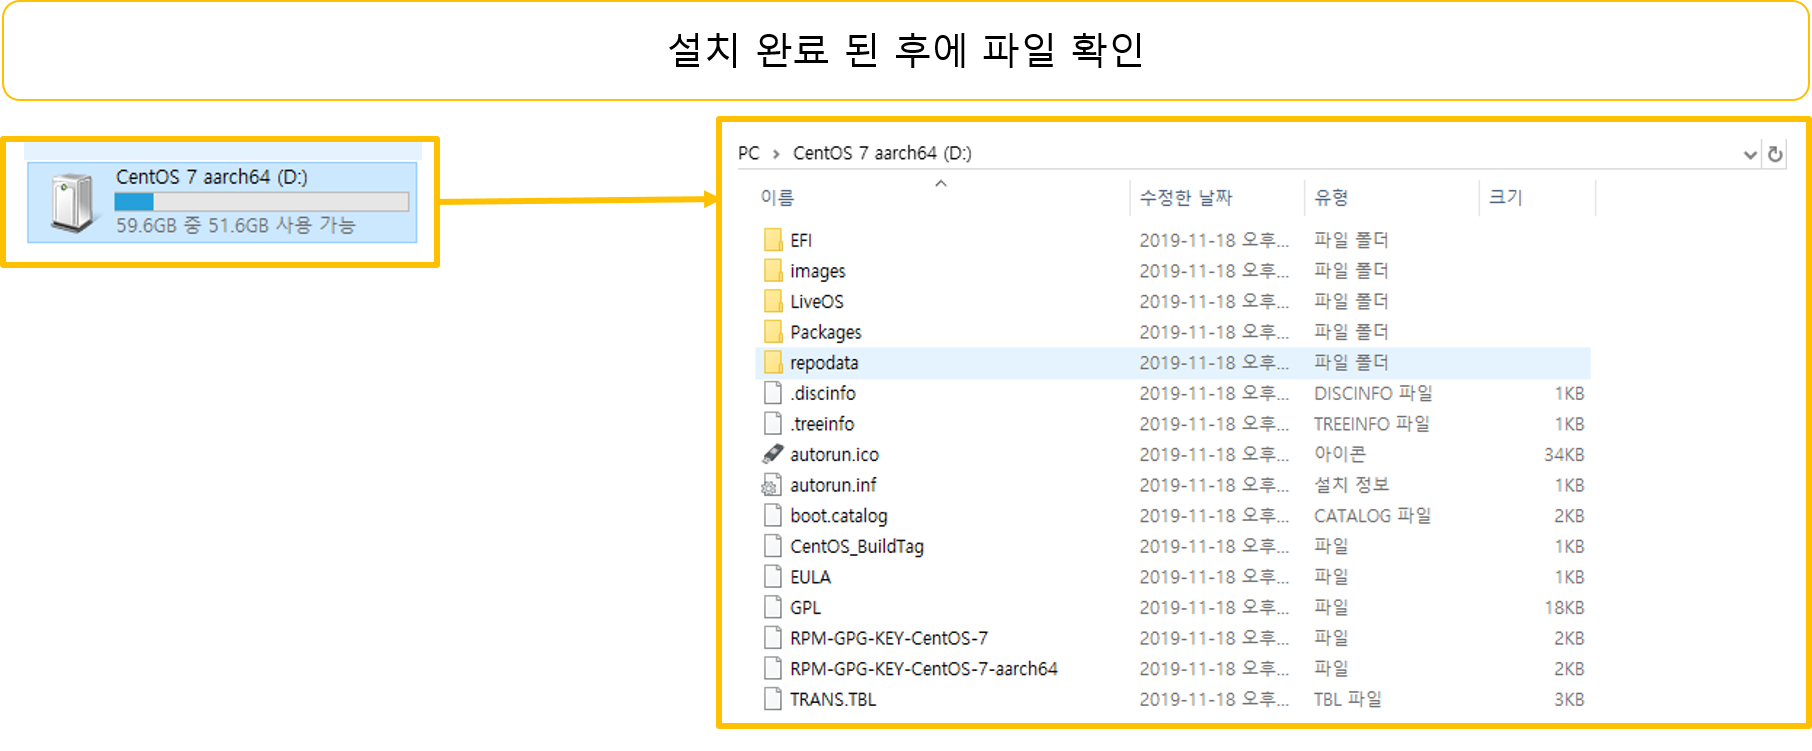Select the RPM-GPG-KEY-CentOS-7-aarch64 file name
Viewport: 1812px width, 751px height.
point(924,669)
